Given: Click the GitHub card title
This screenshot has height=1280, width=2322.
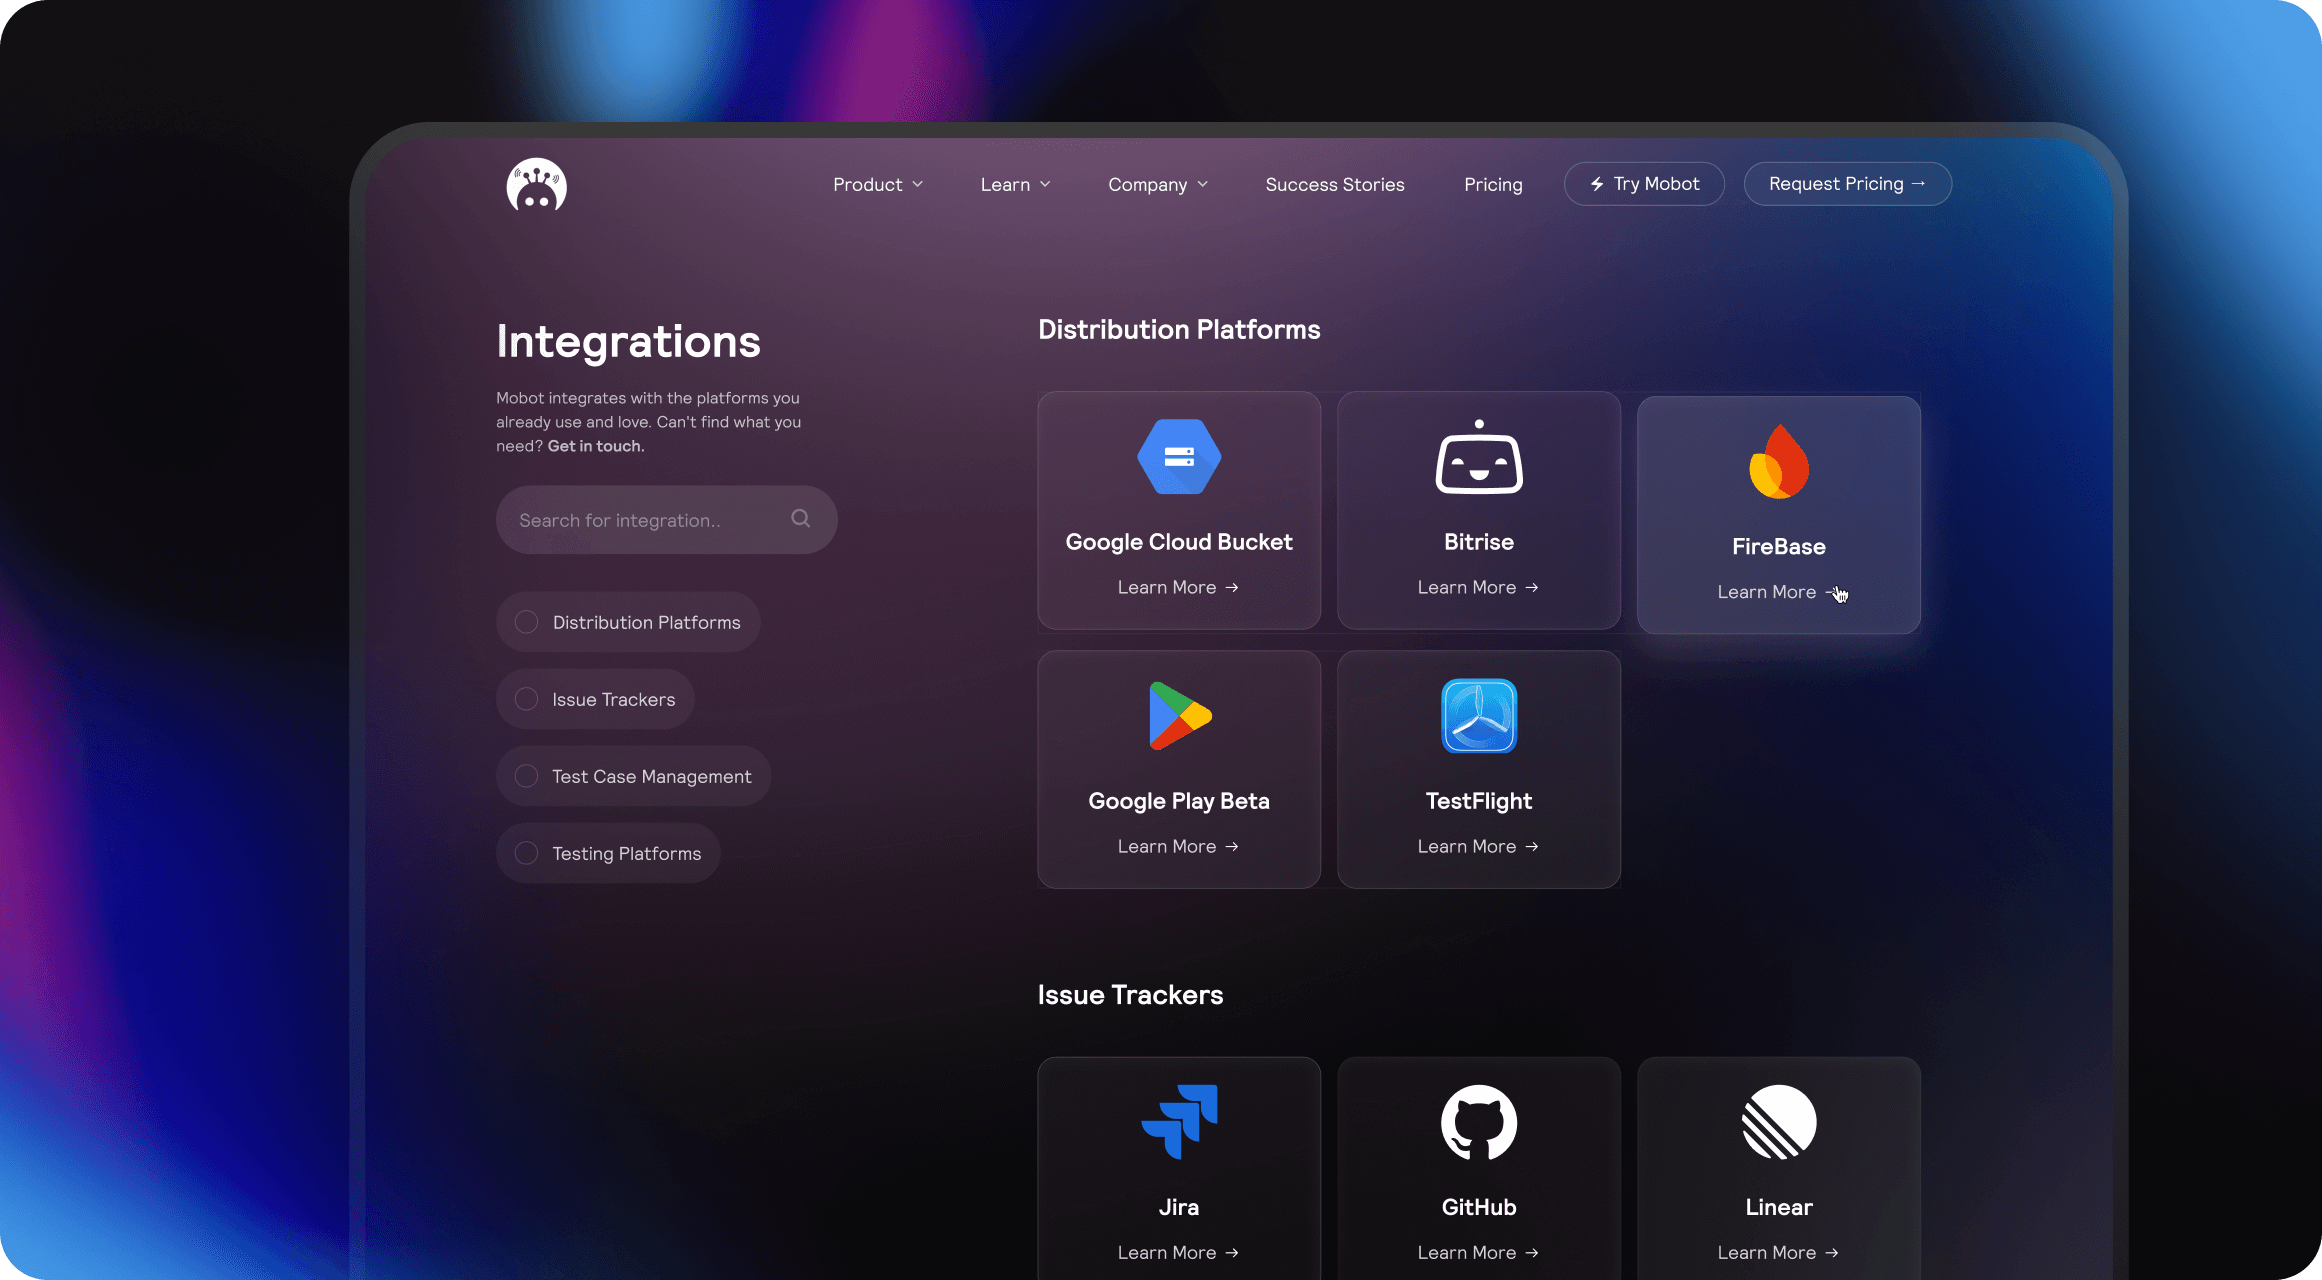Looking at the screenshot, I should click(x=1479, y=1207).
